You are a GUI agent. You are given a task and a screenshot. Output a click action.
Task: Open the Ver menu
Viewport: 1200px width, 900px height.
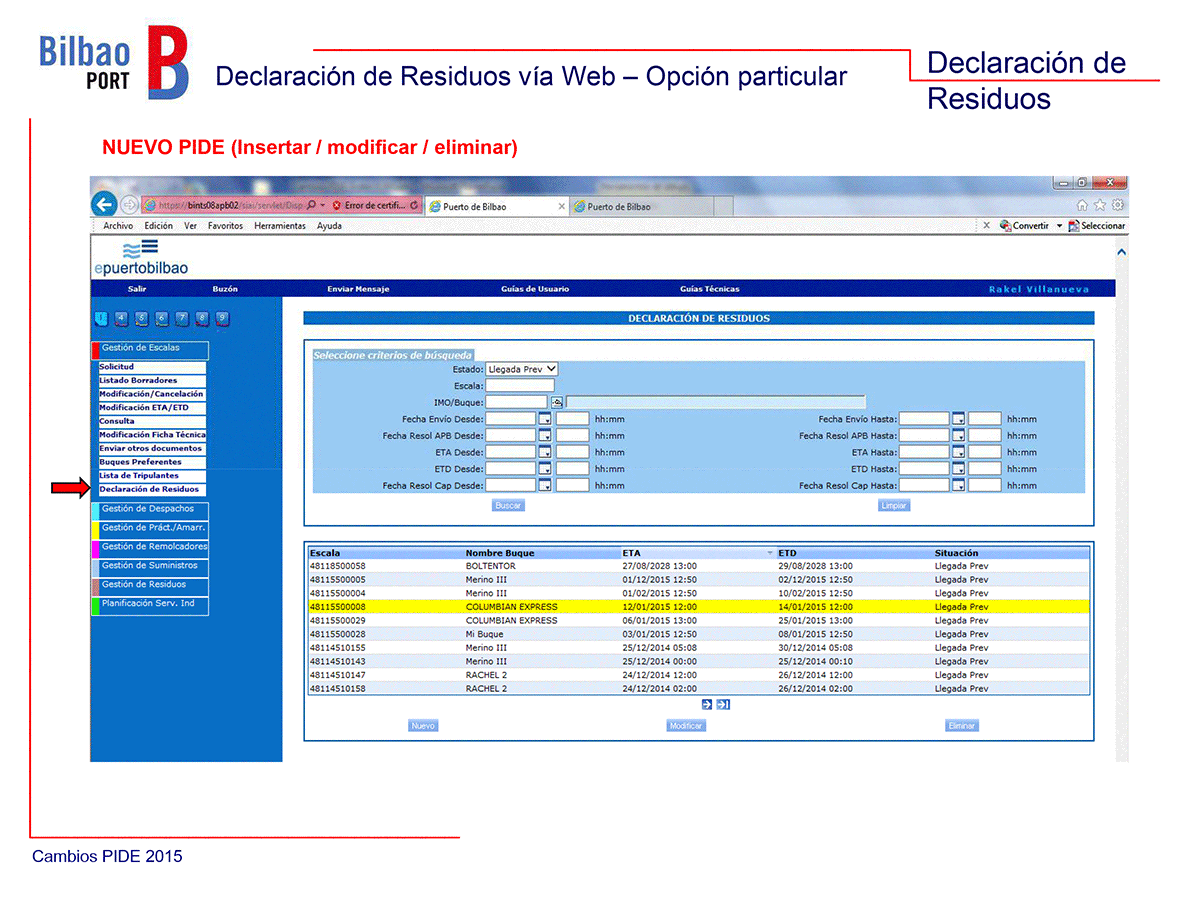point(190,226)
